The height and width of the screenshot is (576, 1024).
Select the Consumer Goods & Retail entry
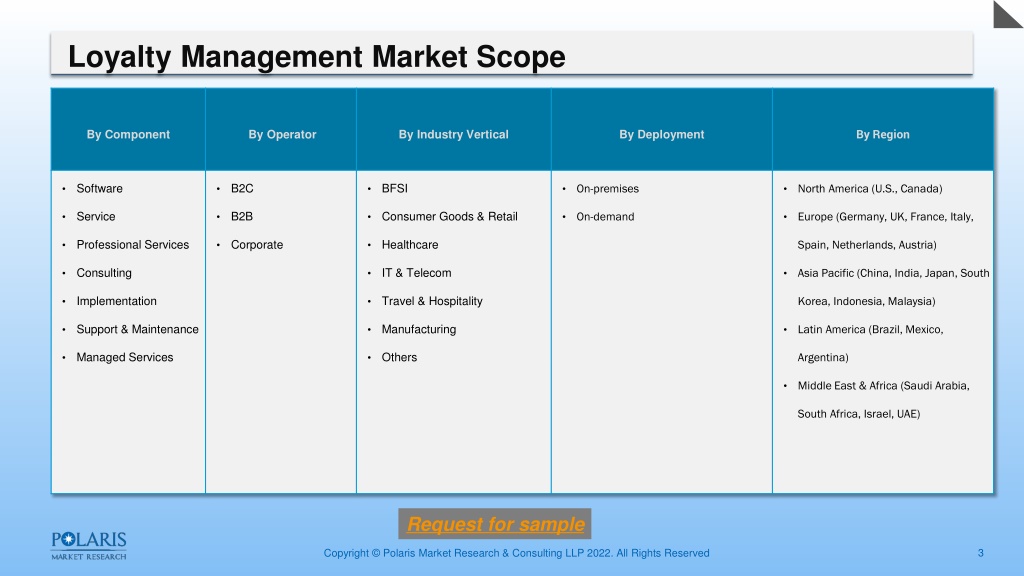[449, 217]
